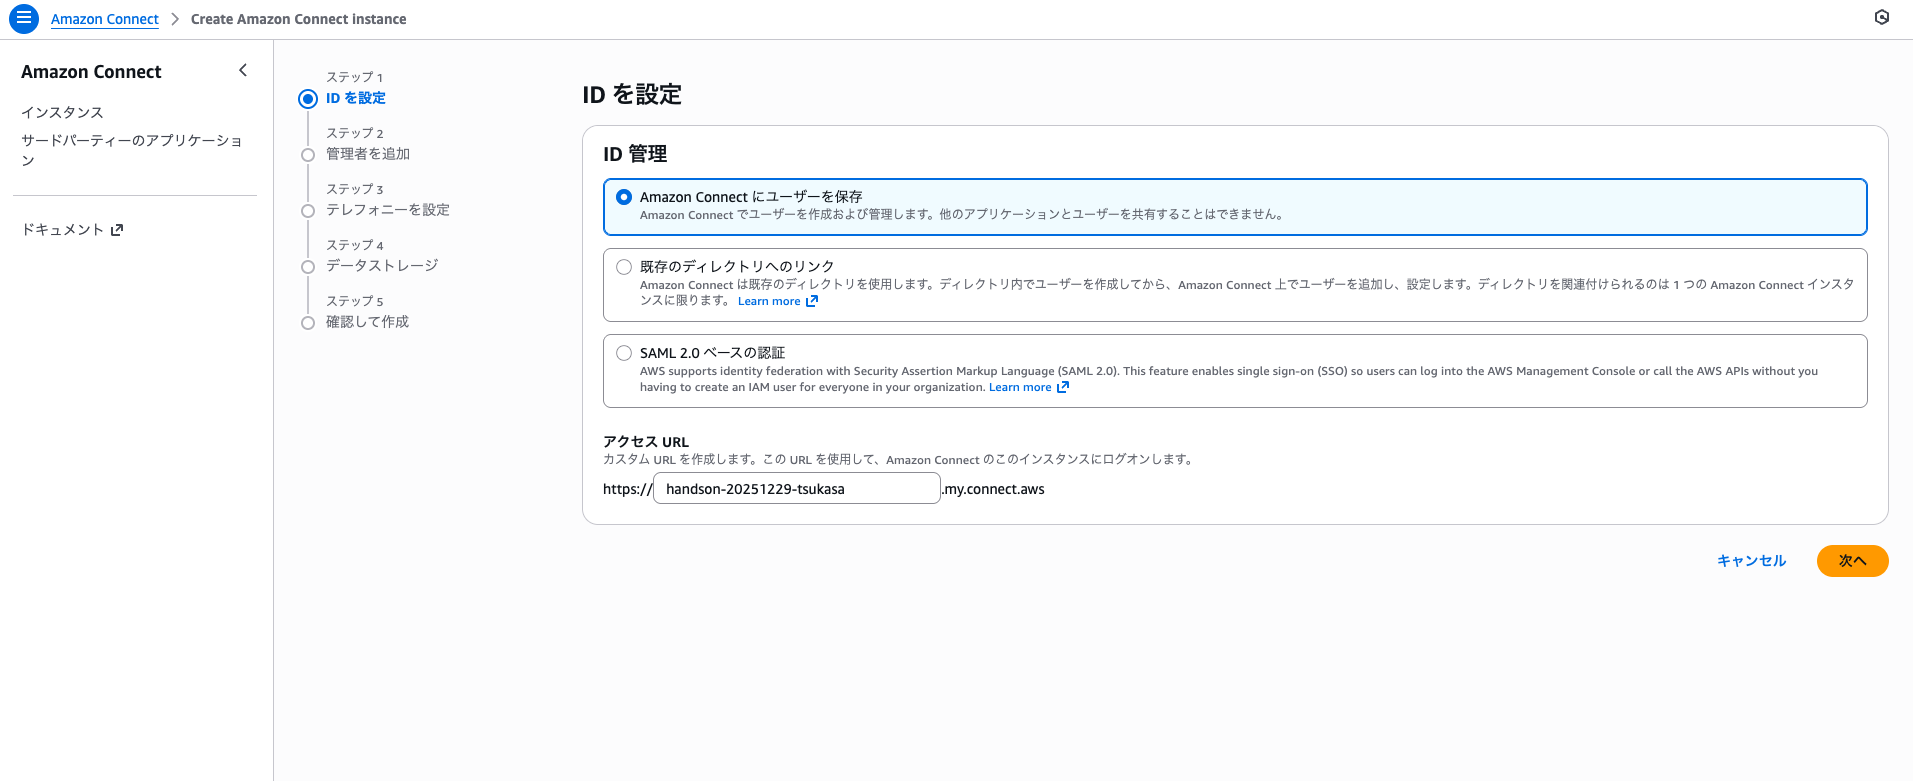Click the .my.connect.aws suffix text
1913x781 pixels.
coord(994,489)
